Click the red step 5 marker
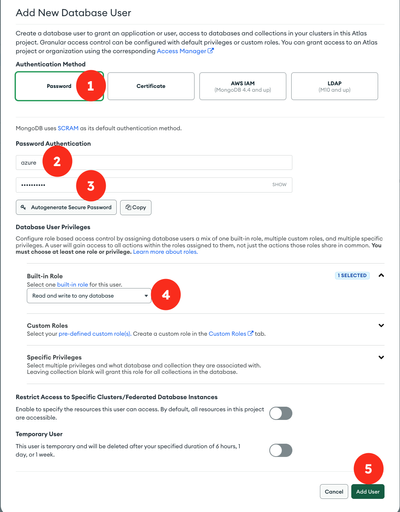Screen dimensions: 400x512 368,468
